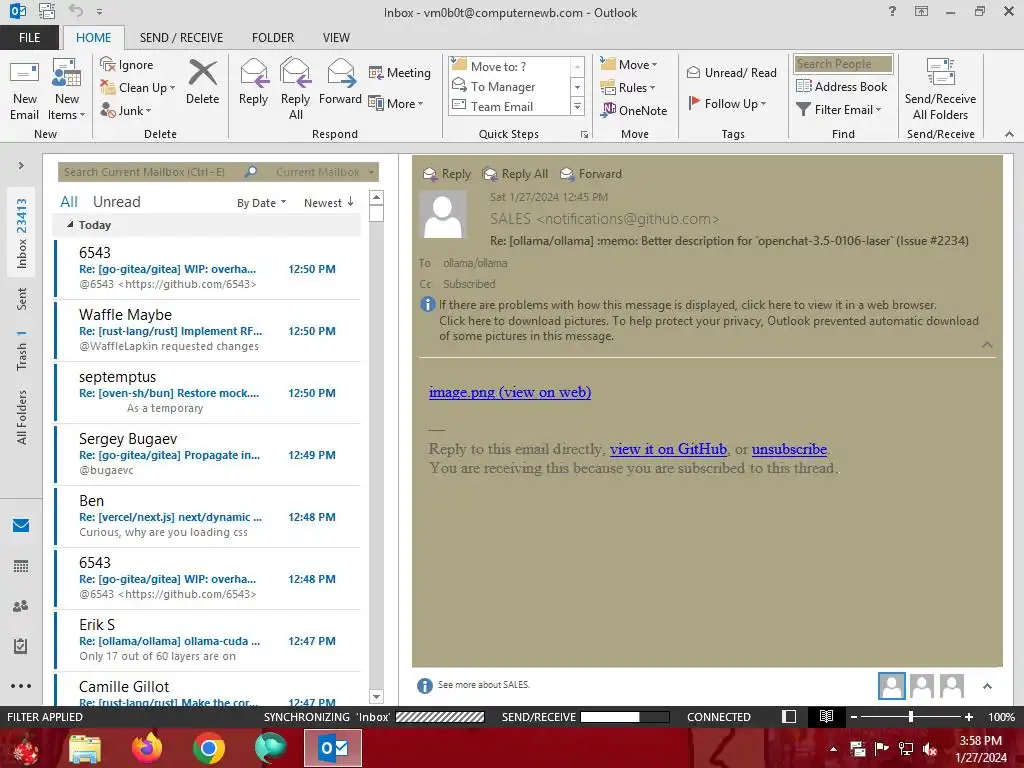Collapse the message header details
1024x768 pixels.
point(987,344)
